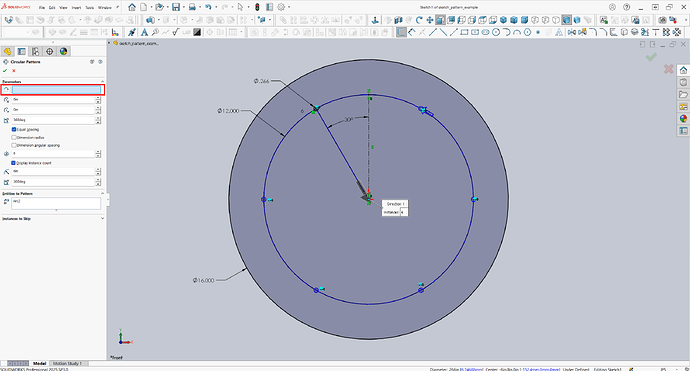Viewport: 690px width, 371px height.
Task: Click the Open file folder icon
Action: (x=159, y=7)
